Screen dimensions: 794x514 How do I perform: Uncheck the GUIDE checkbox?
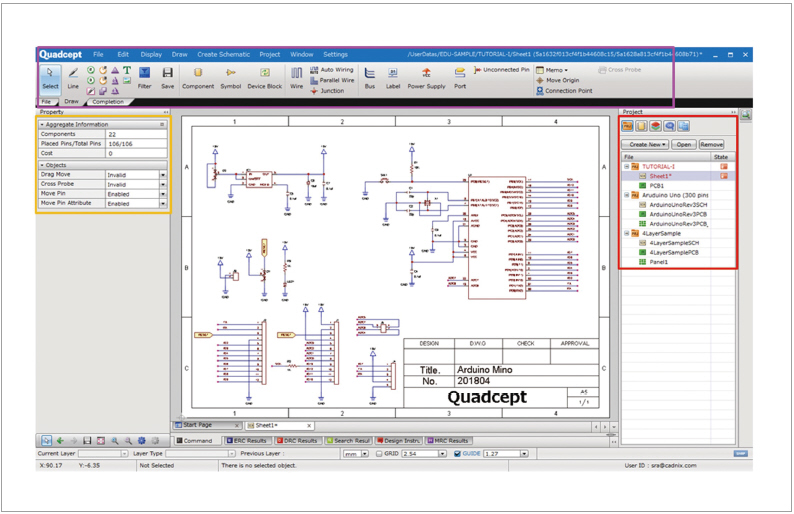pyautogui.click(x=458, y=453)
